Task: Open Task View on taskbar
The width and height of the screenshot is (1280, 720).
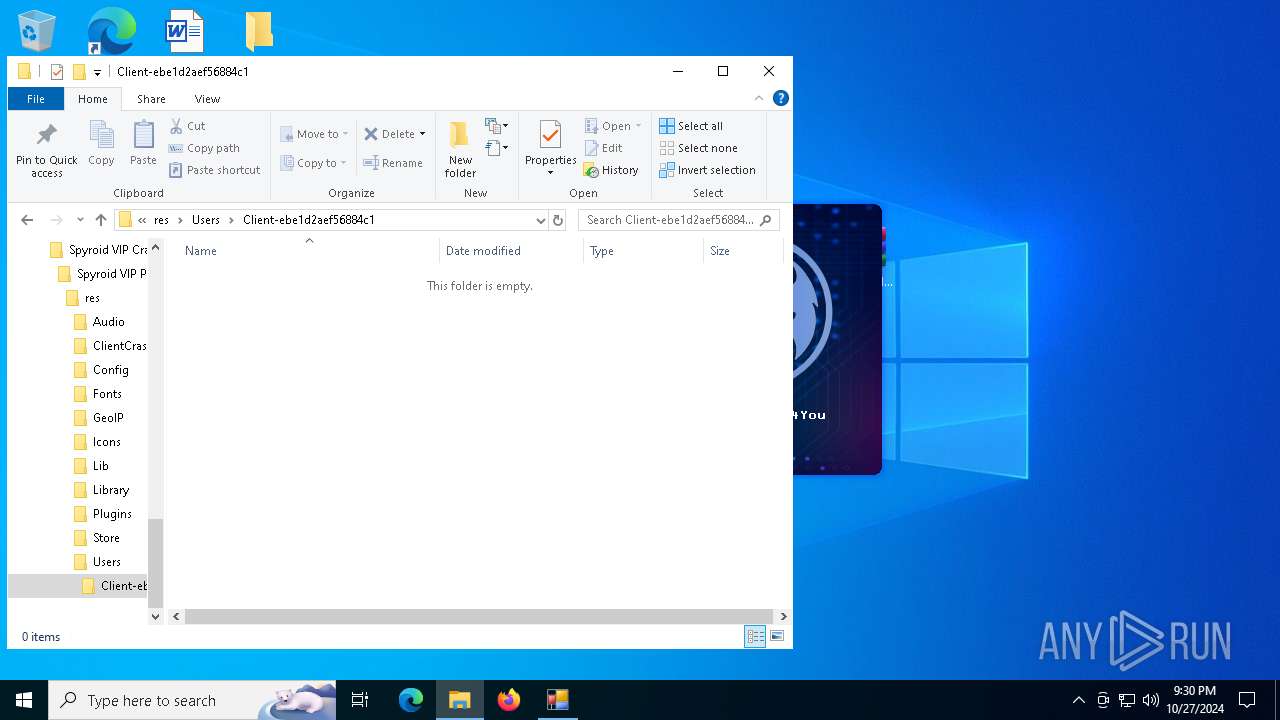Action: 360,700
